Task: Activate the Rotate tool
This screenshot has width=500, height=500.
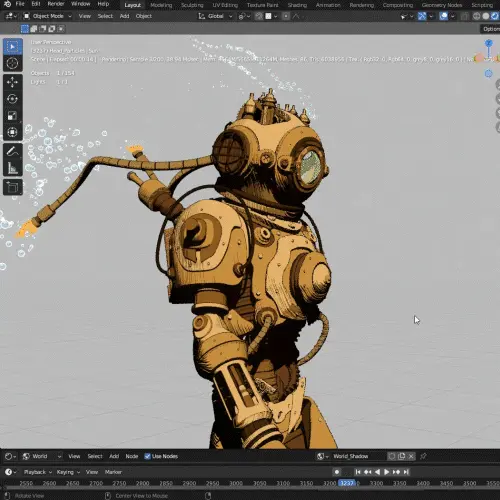Action: coord(13,99)
